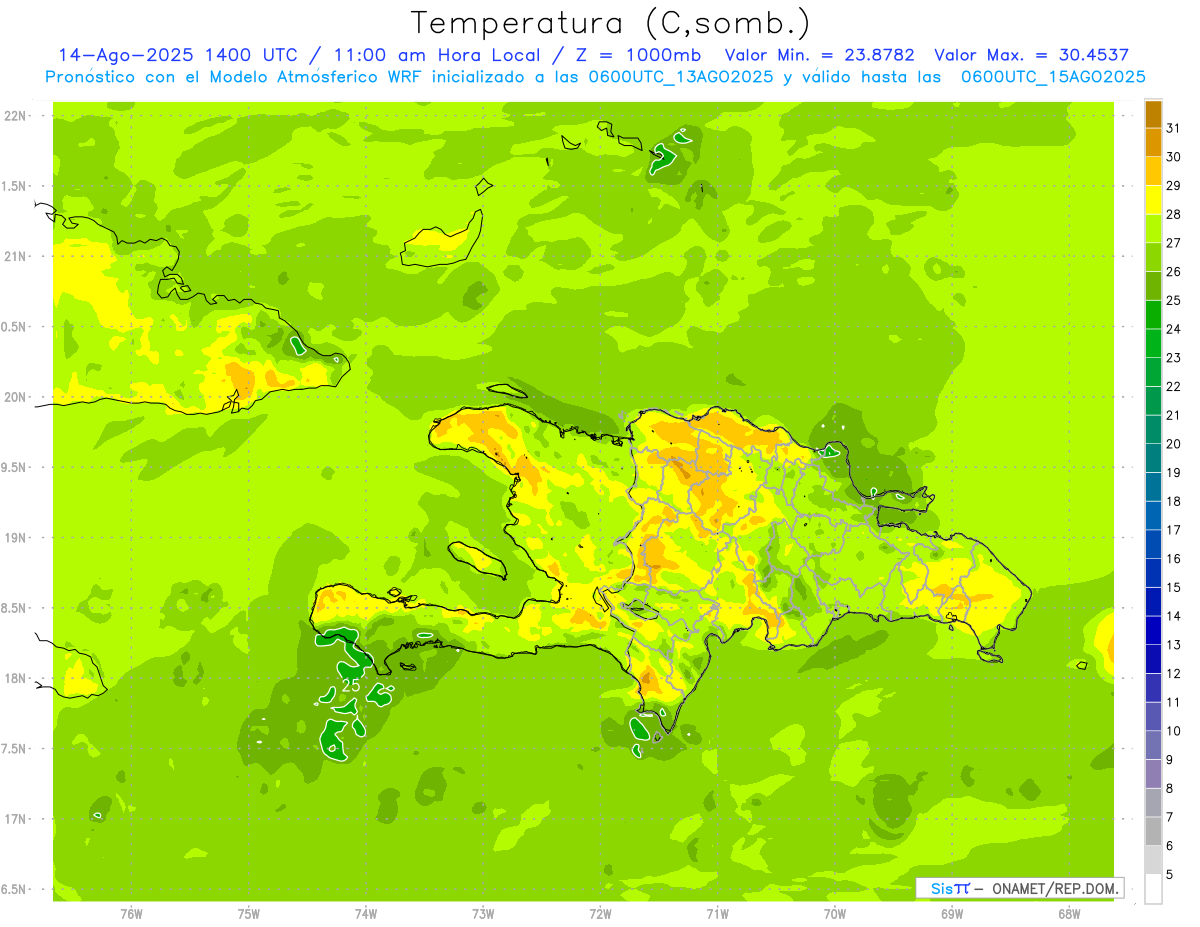
Task: Click the colorbar value 10
Action: point(1174,731)
